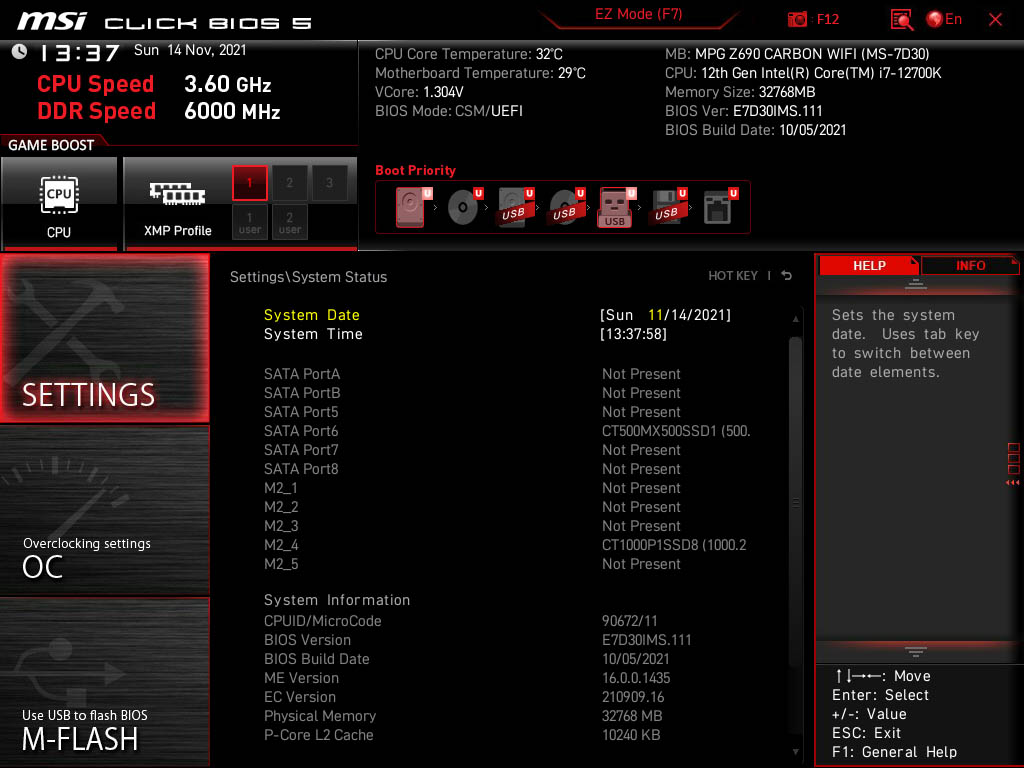The width and height of the screenshot is (1024, 768).
Task: Select the System Time value field
Action: [x=633, y=334]
